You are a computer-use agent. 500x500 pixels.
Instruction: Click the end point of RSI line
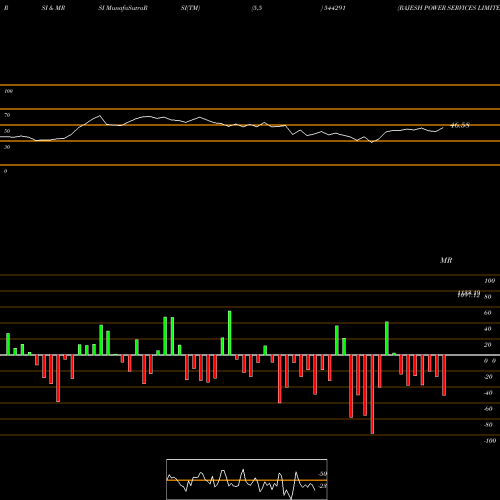point(443,127)
